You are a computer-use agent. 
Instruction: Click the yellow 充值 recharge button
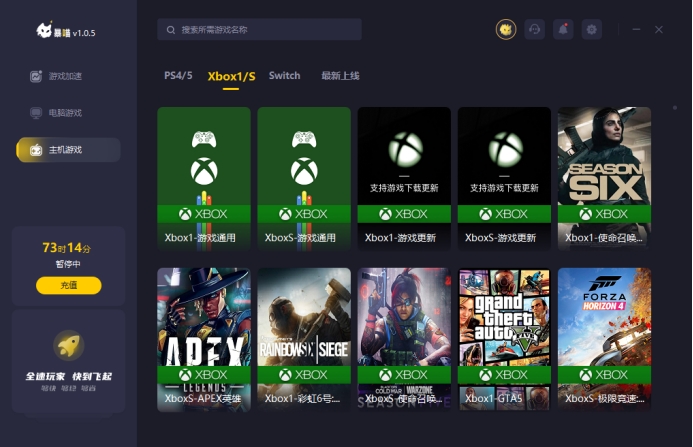(x=69, y=285)
